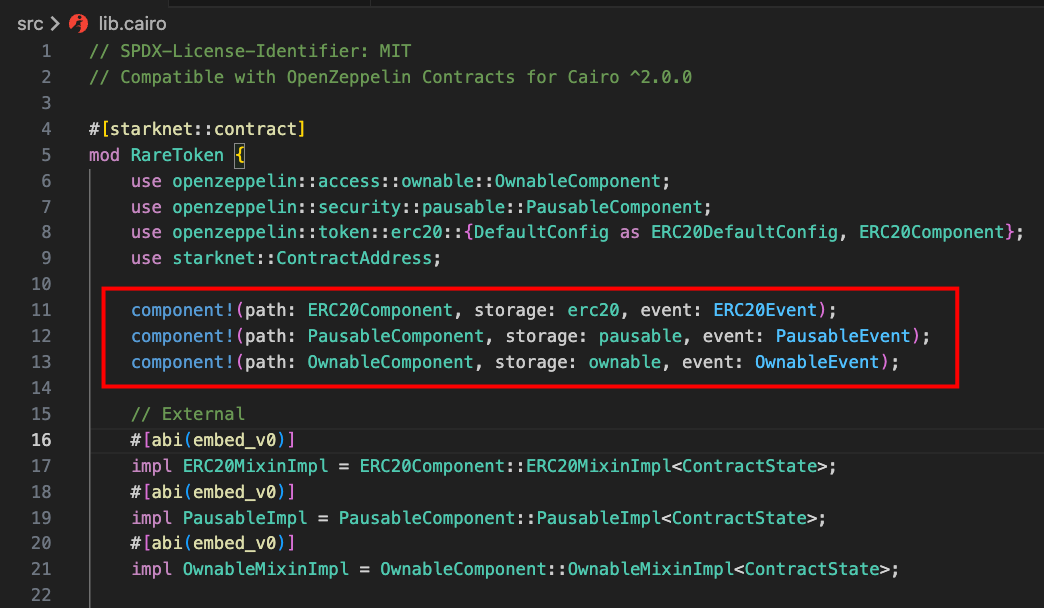This screenshot has width=1044, height=608.
Task: Select line number 16 in the gutter
Action: pos(41,439)
